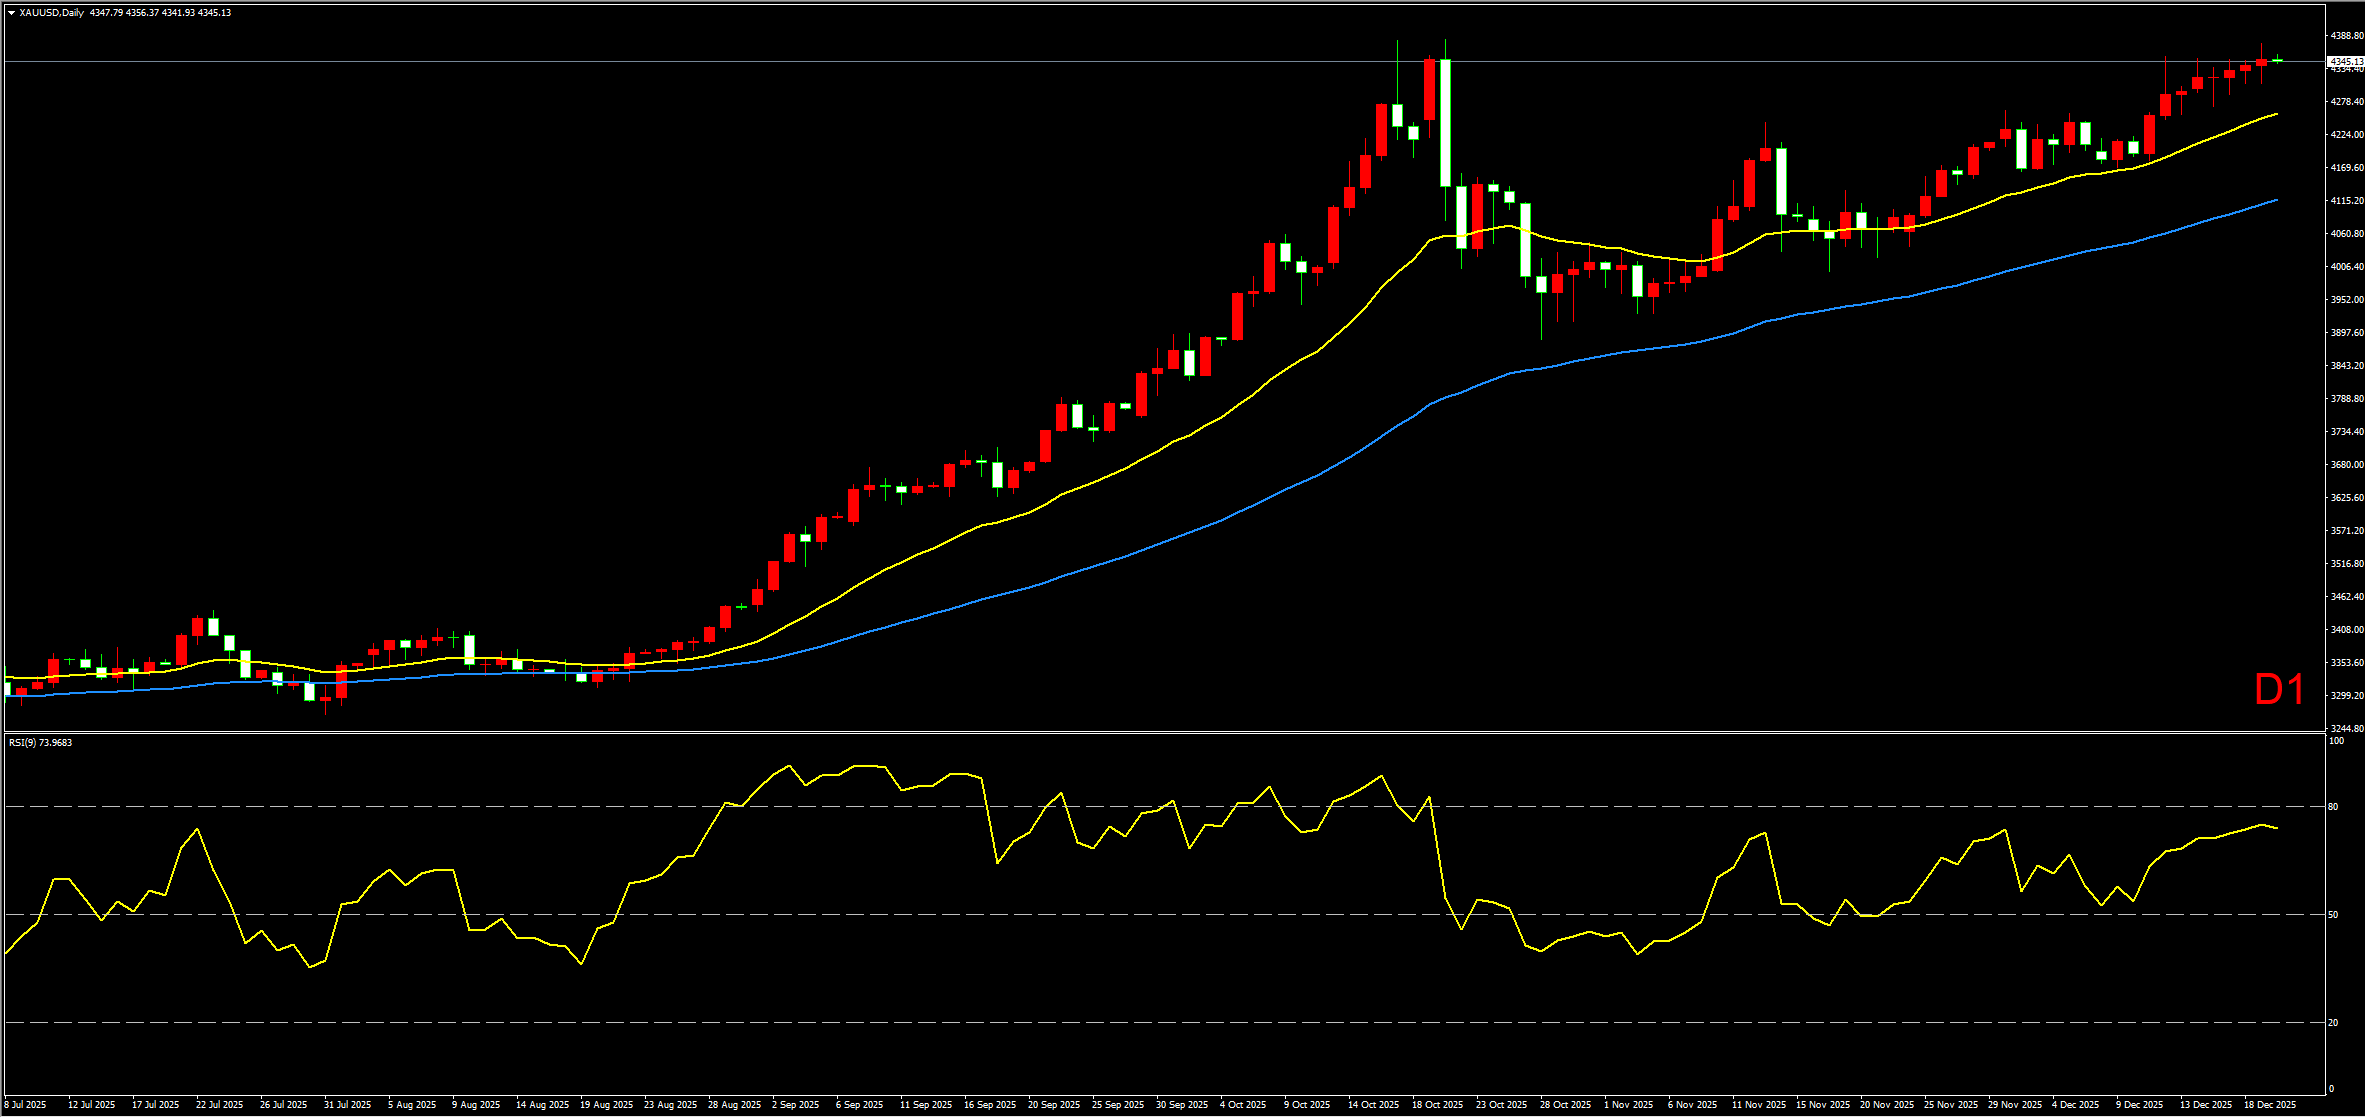Click the XAUUSD,Daily symbol title
The image size is (2365, 1118).
[x=51, y=13]
